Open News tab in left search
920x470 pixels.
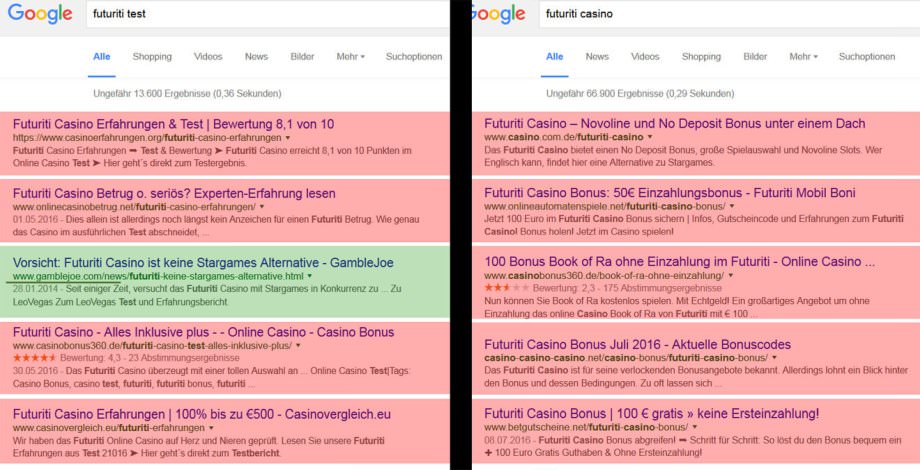coord(256,57)
